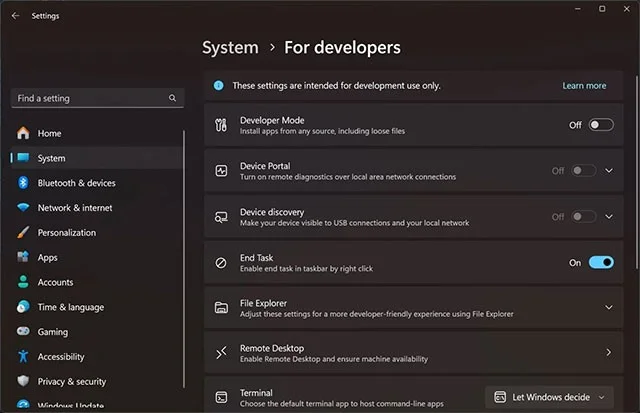Open the Let Windows decide dropdown
This screenshot has width=640, height=413.
(x=549, y=397)
